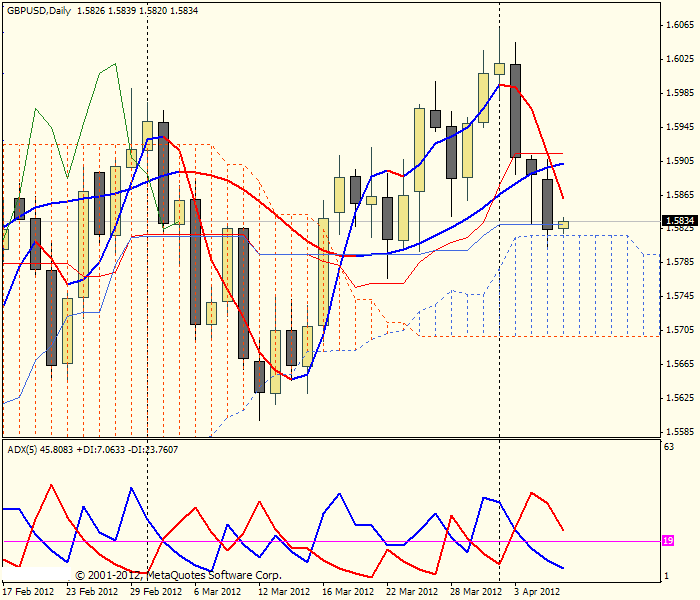Click the 3 Apr 2012 date label

(537, 592)
